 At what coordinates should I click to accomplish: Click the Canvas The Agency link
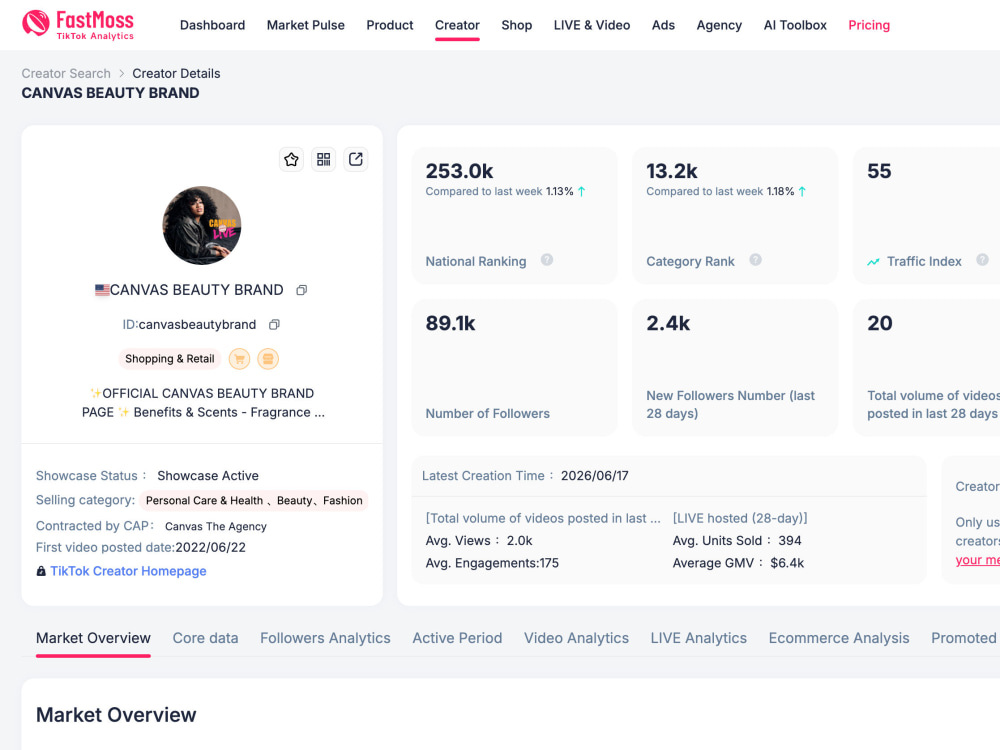pyautogui.click(x=216, y=526)
